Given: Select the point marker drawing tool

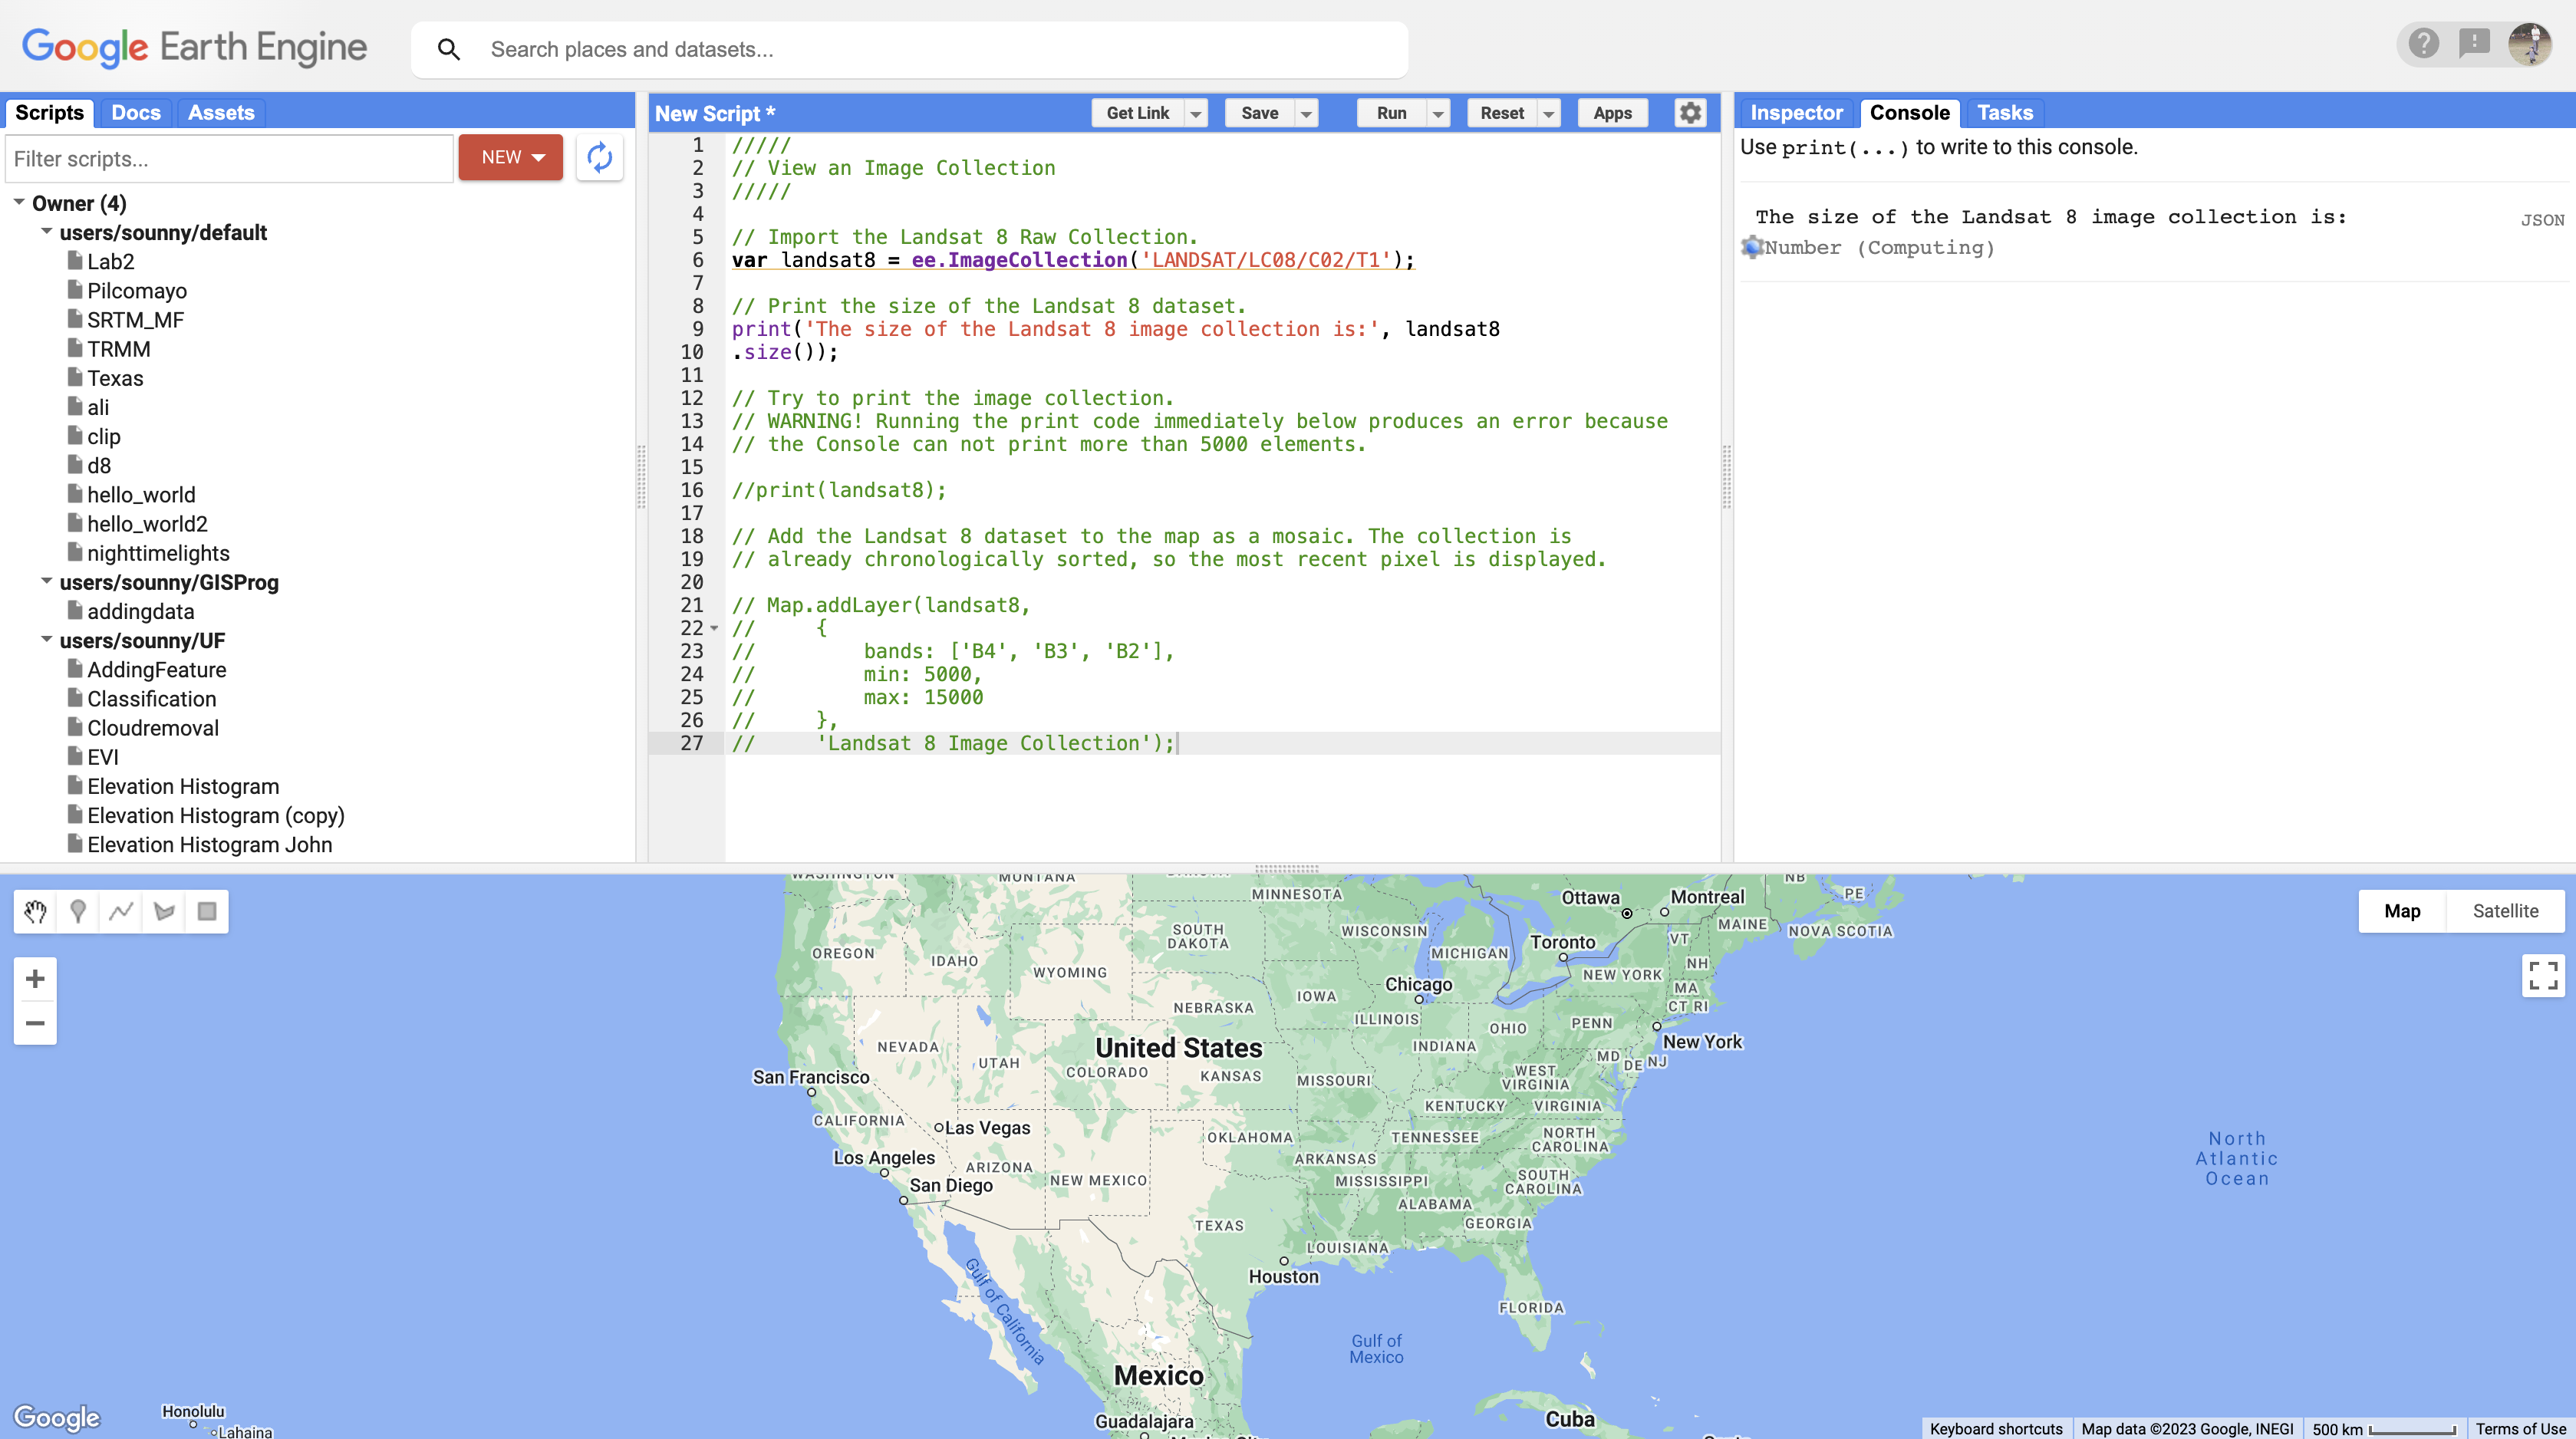Looking at the screenshot, I should click(x=77, y=911).
